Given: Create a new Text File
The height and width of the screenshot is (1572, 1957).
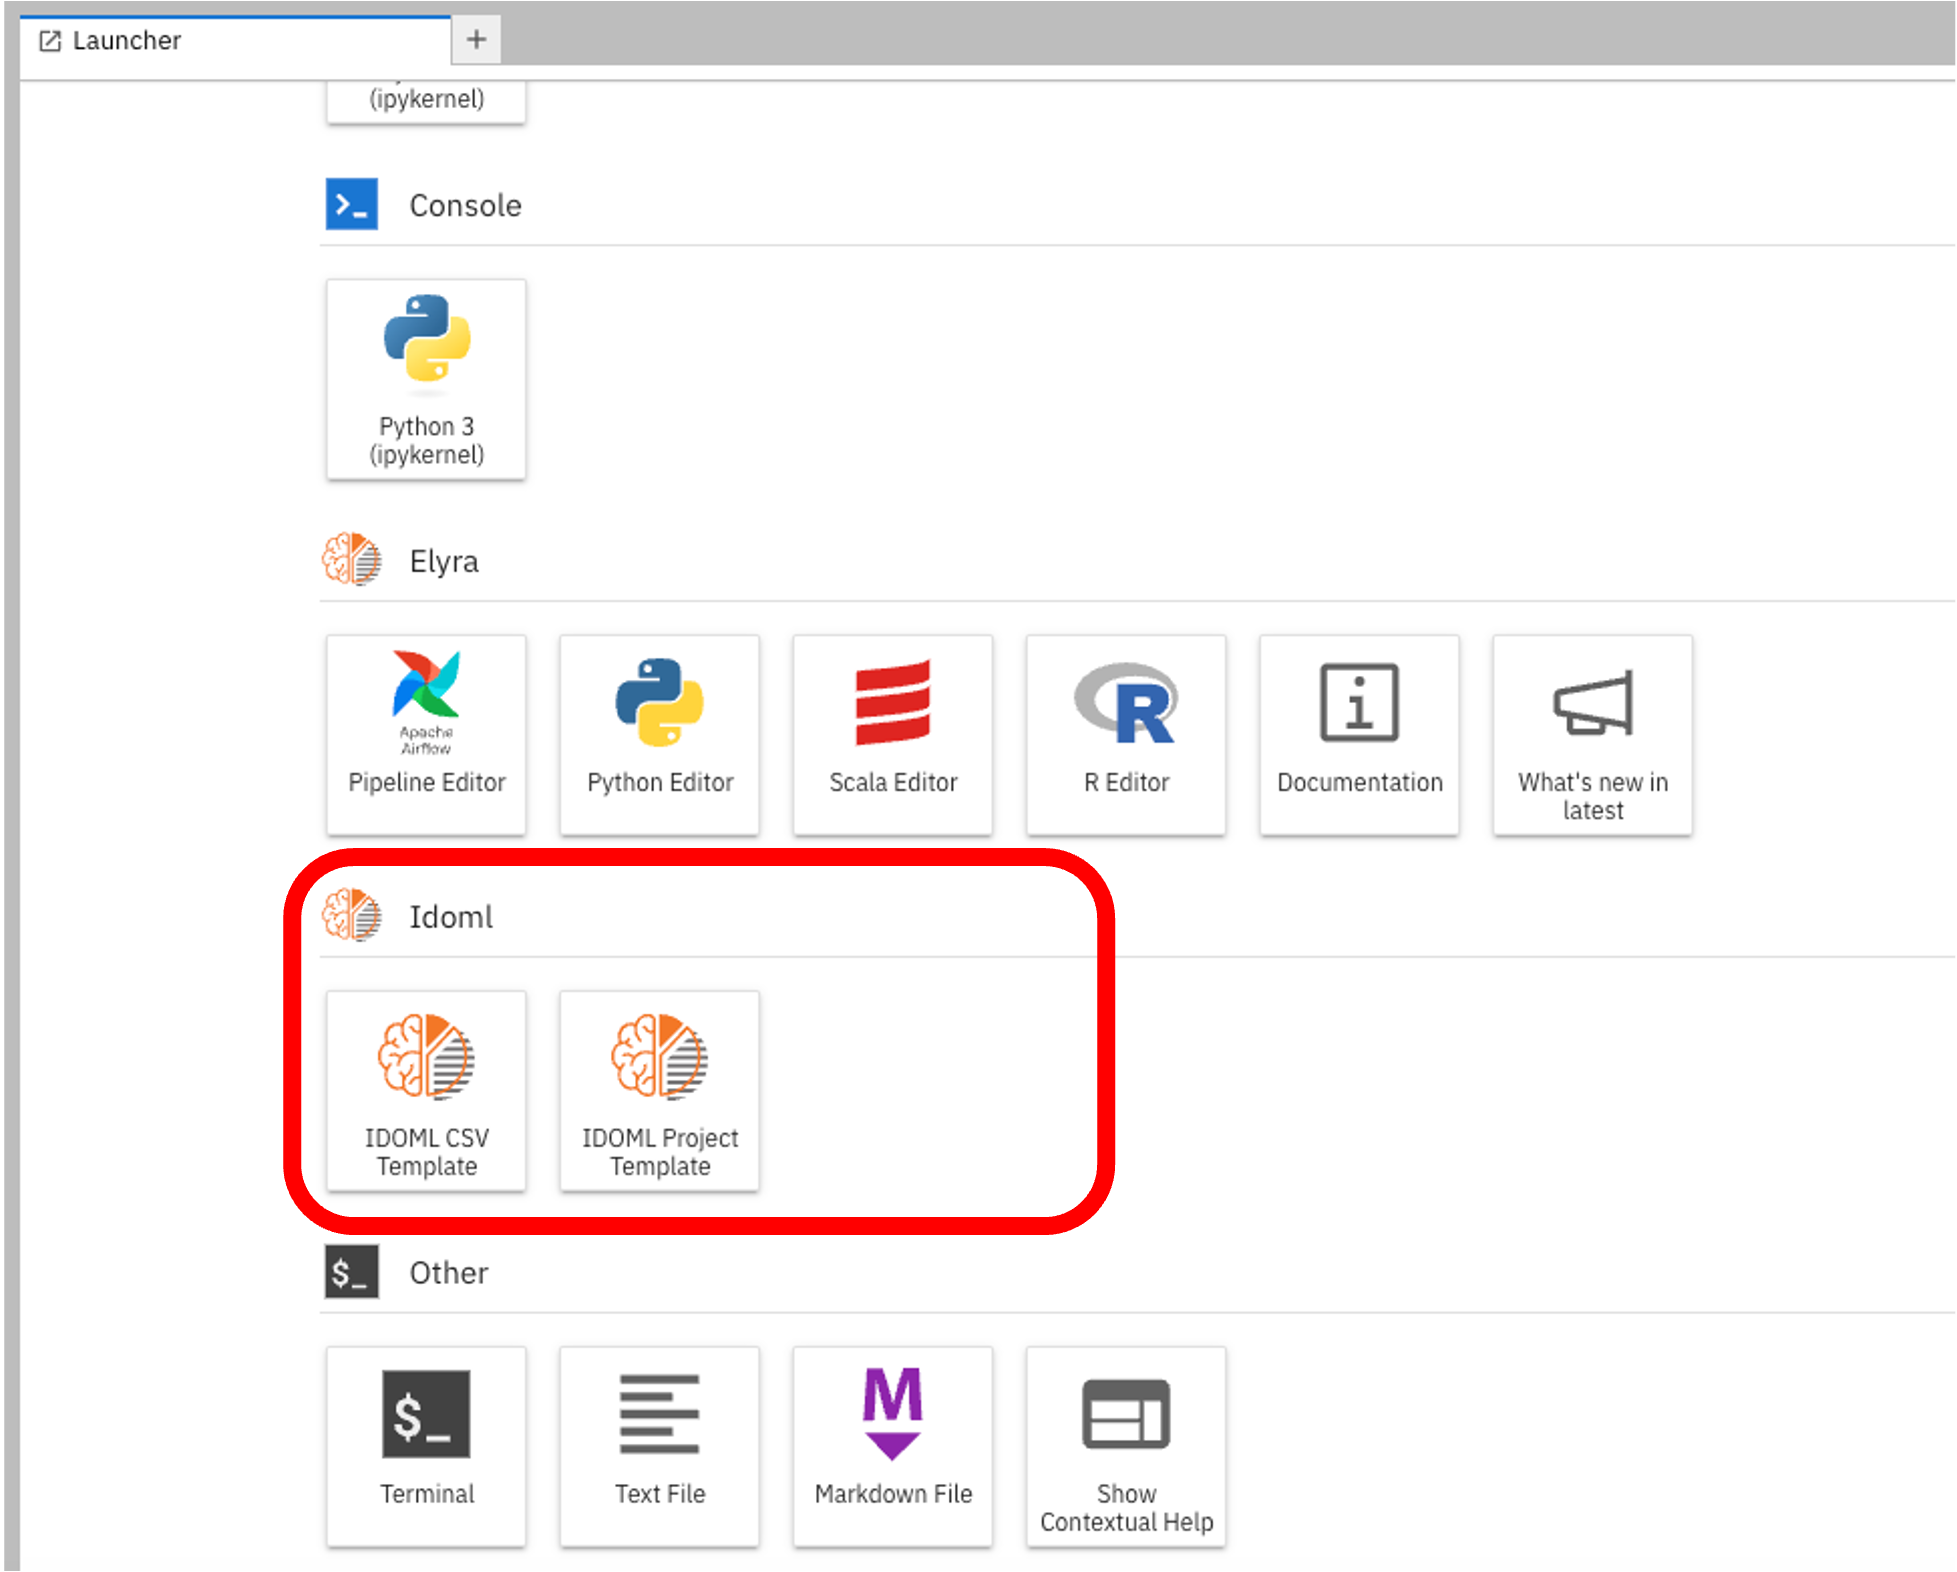Looking at the screenshot, I should pos(660,1447).
